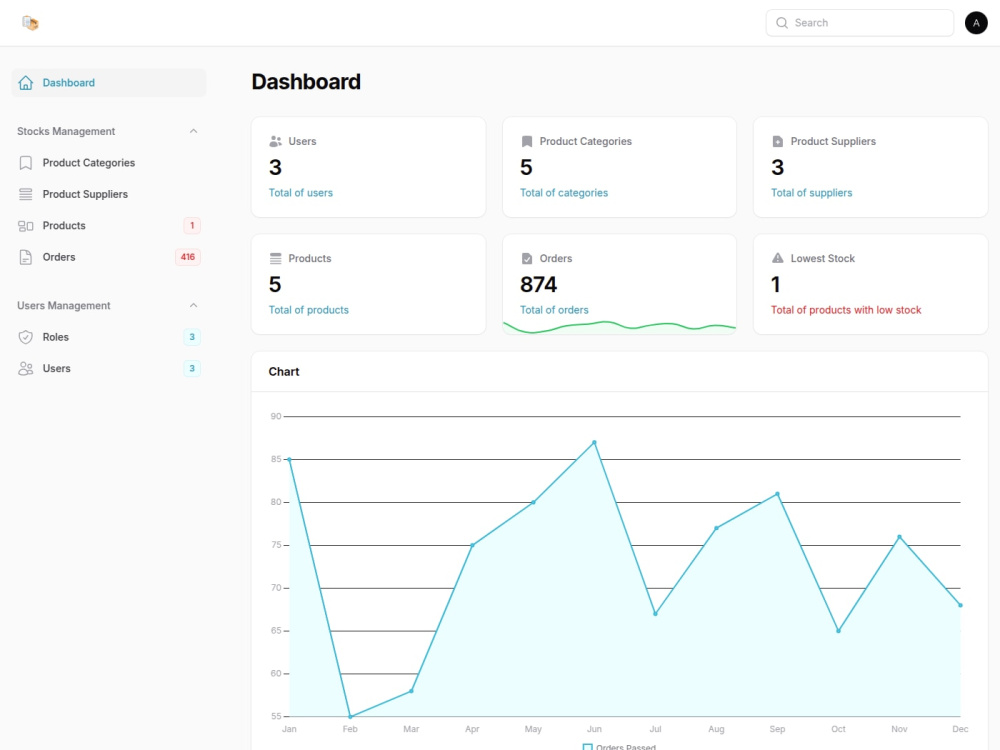Collapse the Stocks Management section
Viewport: 1000px width, 750px height.
pyautogui.click(x=193, y=131)
